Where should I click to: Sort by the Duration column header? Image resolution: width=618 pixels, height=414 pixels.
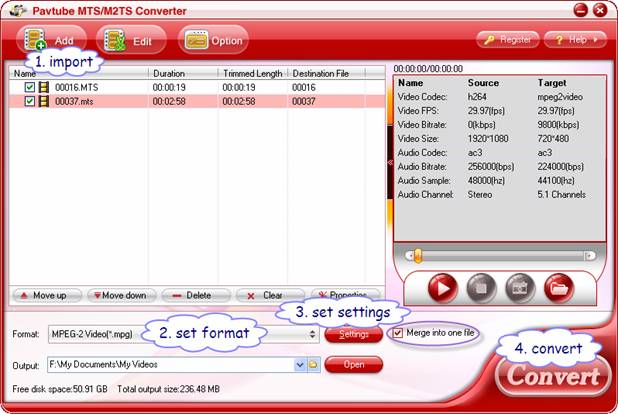tap(183, 73)
